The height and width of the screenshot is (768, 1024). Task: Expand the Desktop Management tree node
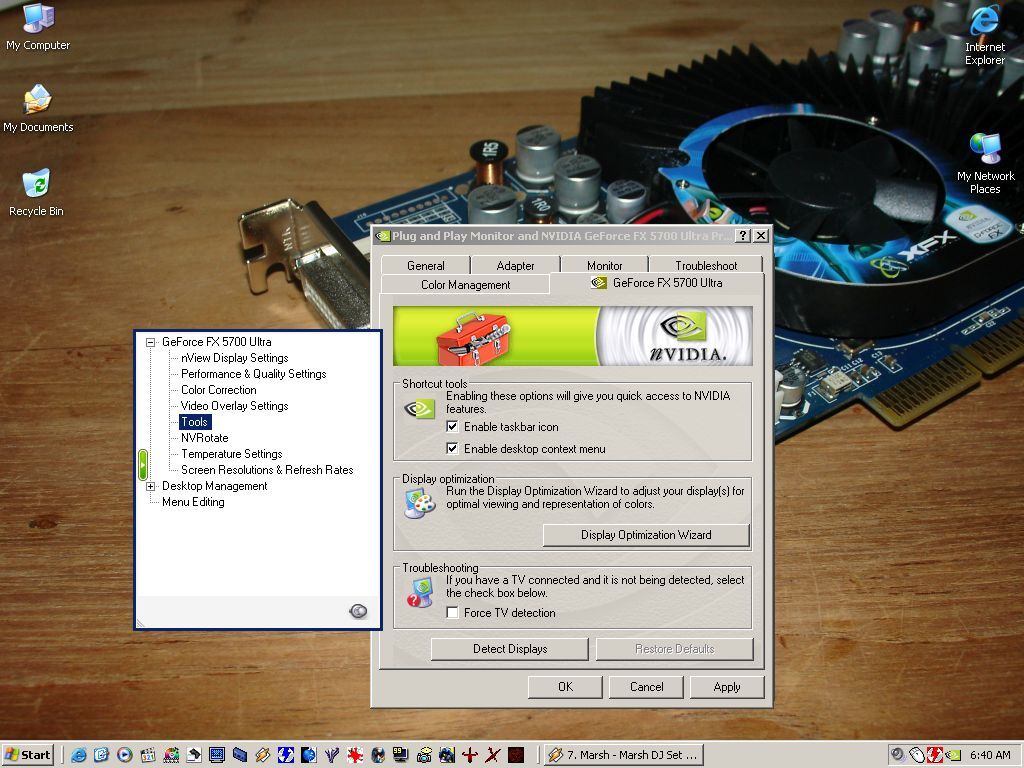(x=150, y=486)
